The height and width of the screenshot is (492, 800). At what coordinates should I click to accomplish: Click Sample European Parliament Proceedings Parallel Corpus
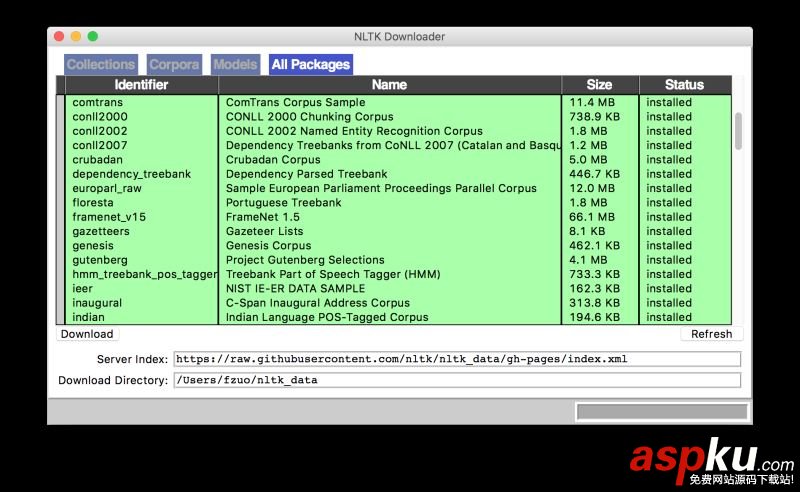pos(381,188)
